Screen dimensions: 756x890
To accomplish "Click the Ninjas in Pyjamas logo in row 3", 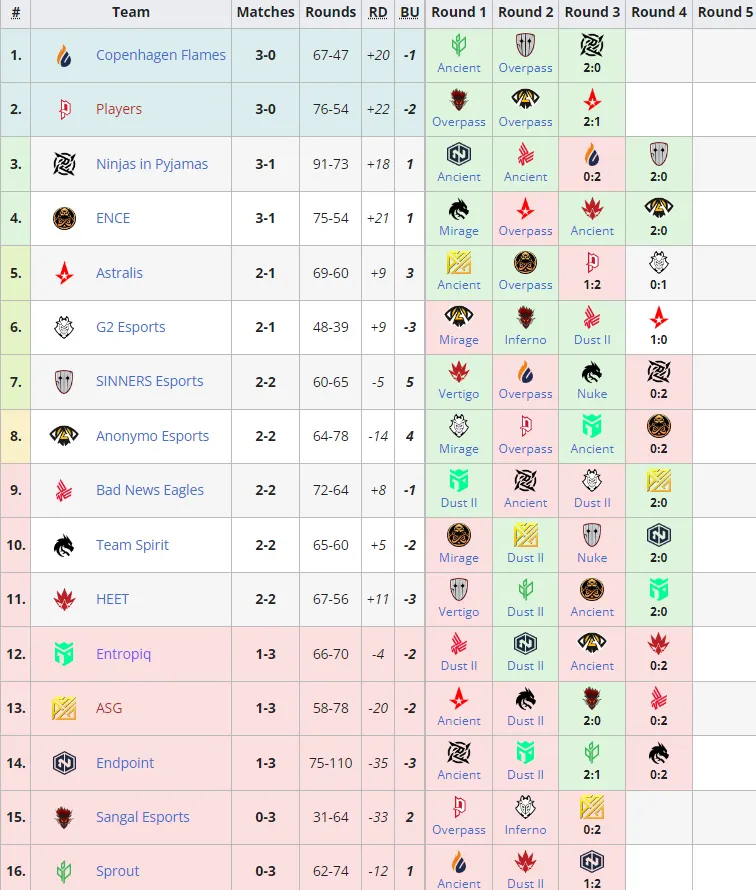I will (64, 164).
